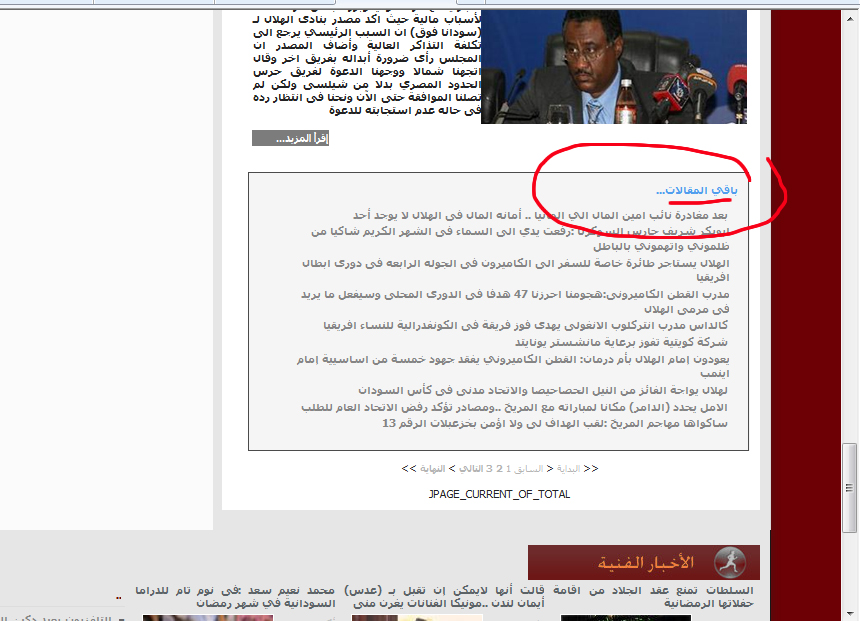Go to pagination page 3

coord(489,468)
